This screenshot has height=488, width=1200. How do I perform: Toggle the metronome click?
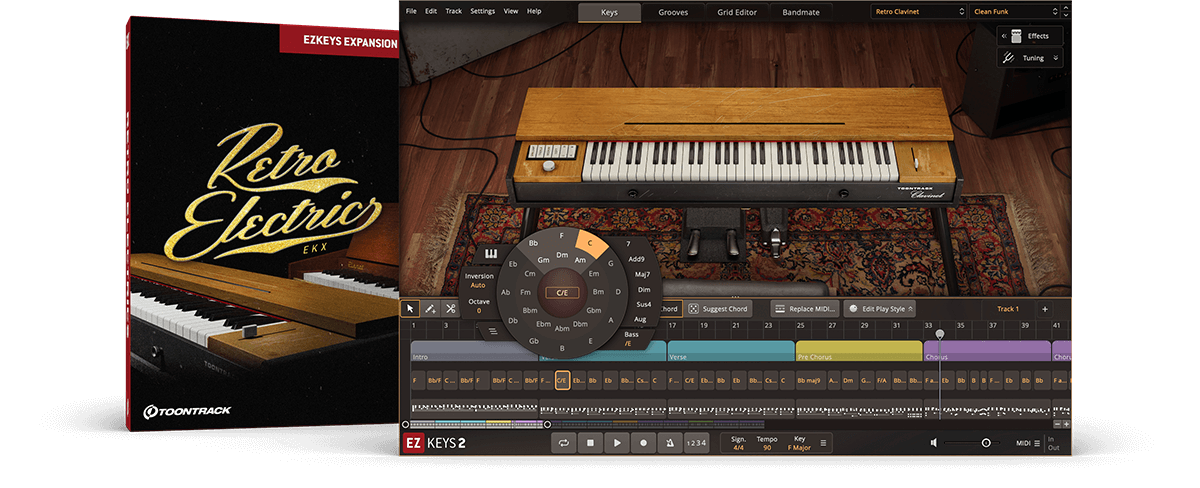(669, 443)
